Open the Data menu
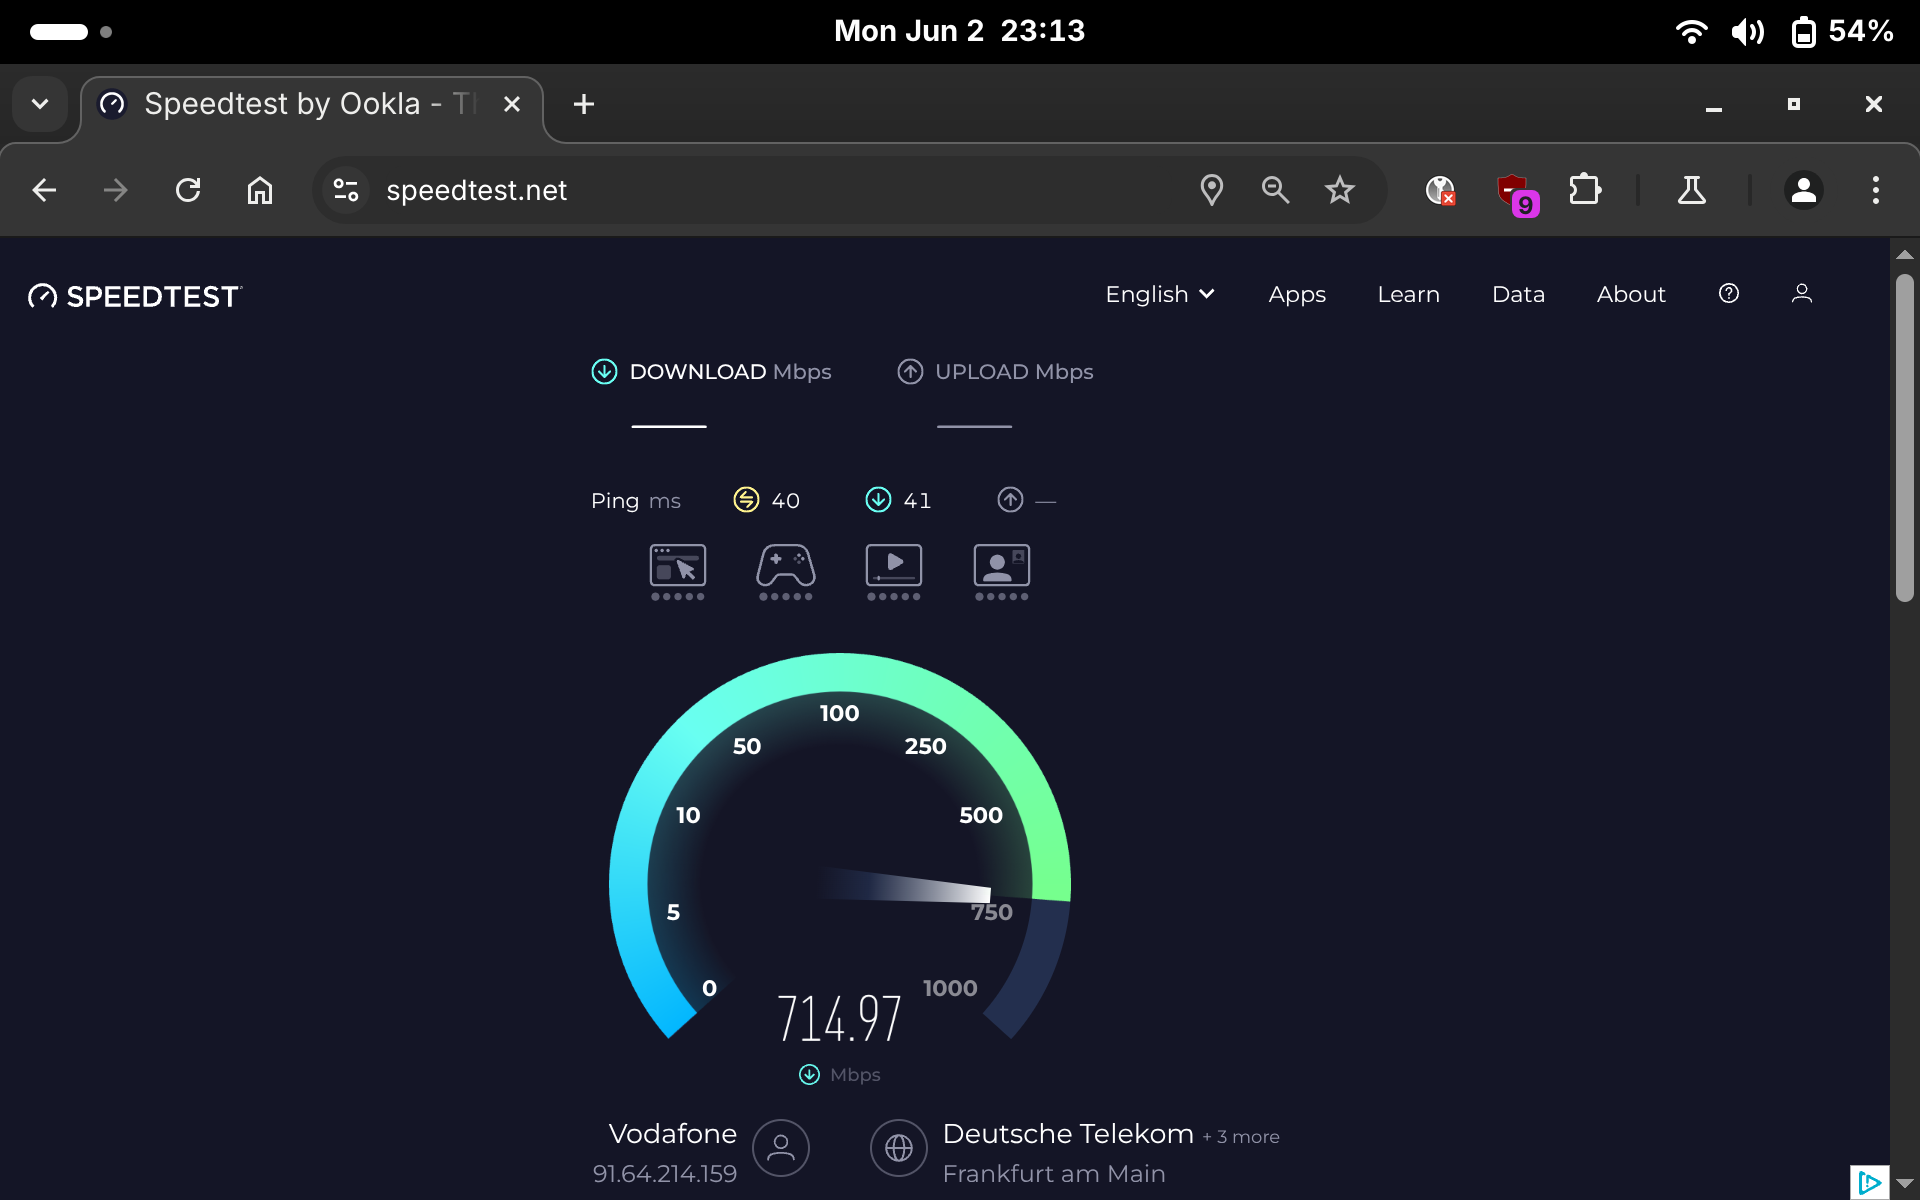This screenshot has width=1920, height=1200. [1518, 294]
